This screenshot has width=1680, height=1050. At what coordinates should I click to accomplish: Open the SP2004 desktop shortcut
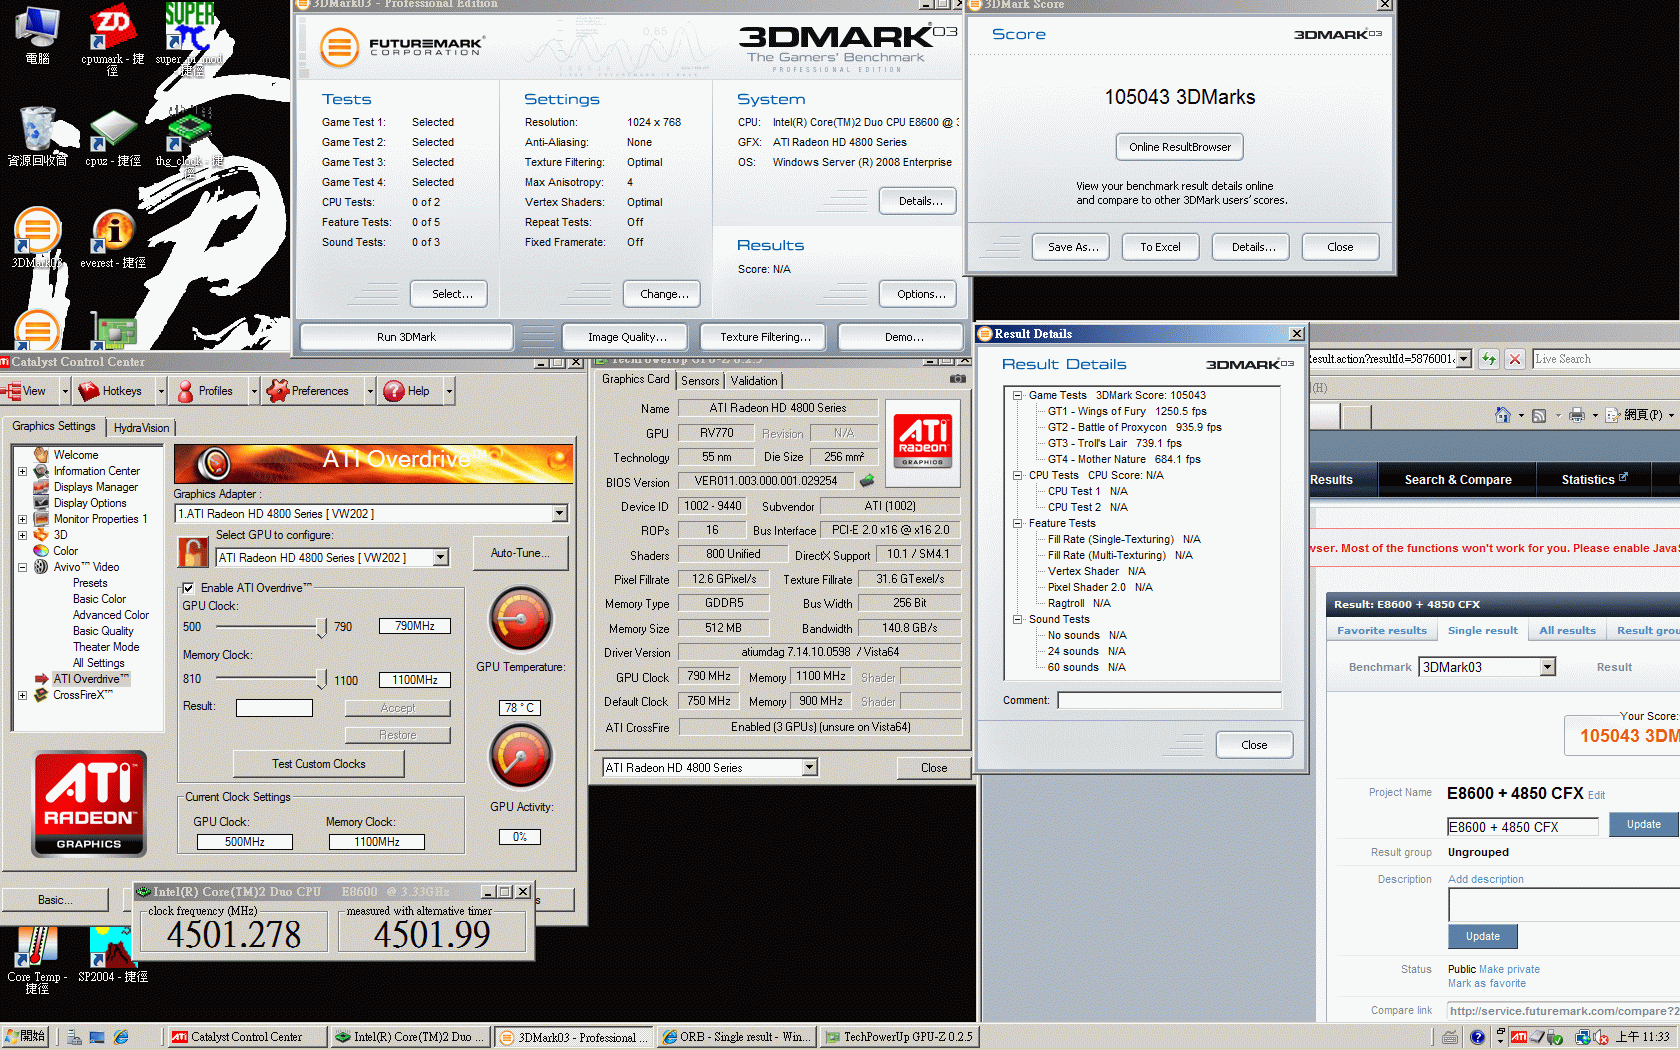[113, 955]
